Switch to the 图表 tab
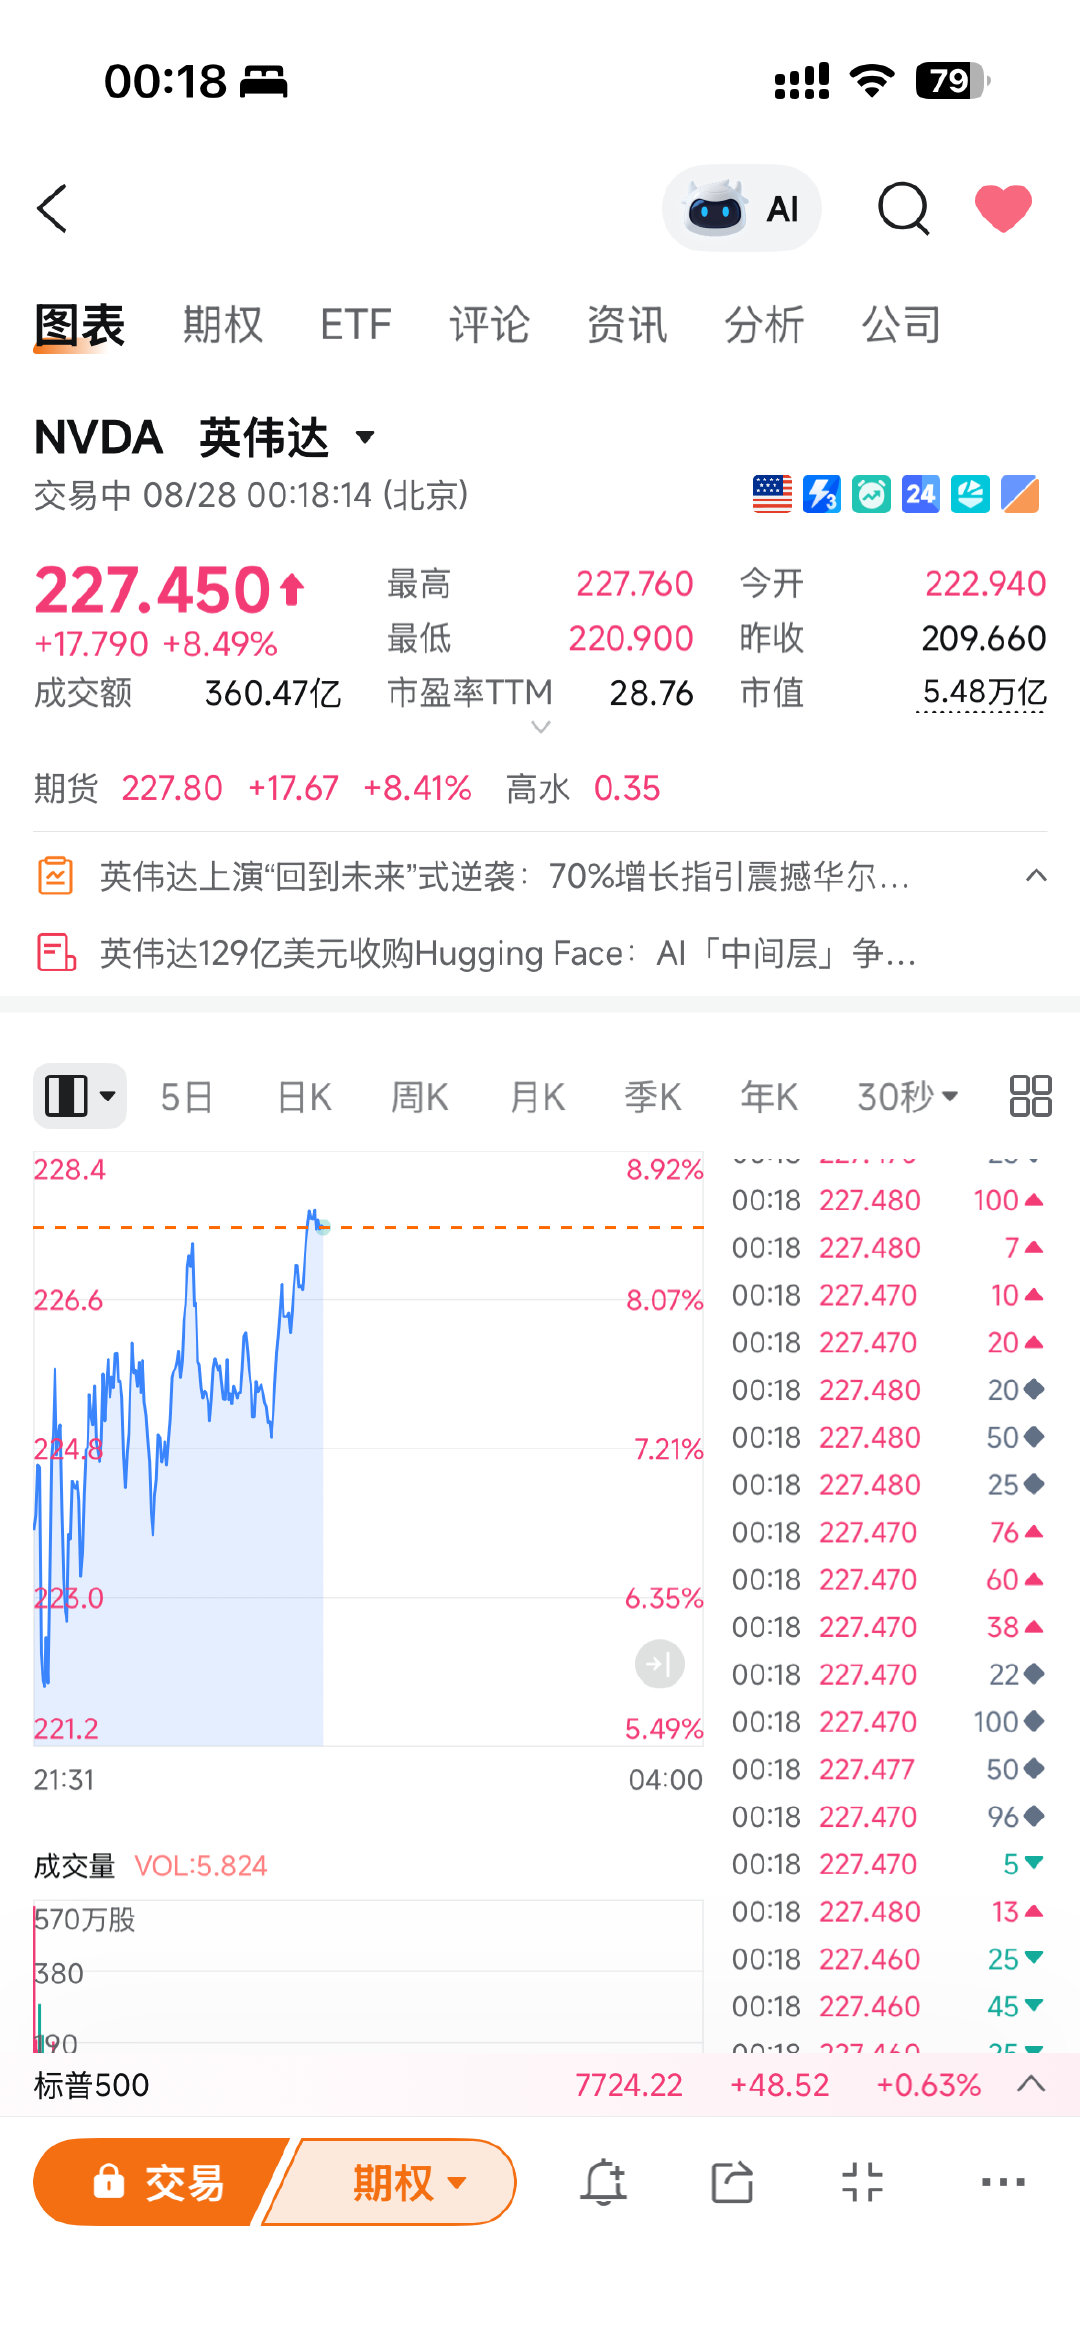 click(79, 325)
